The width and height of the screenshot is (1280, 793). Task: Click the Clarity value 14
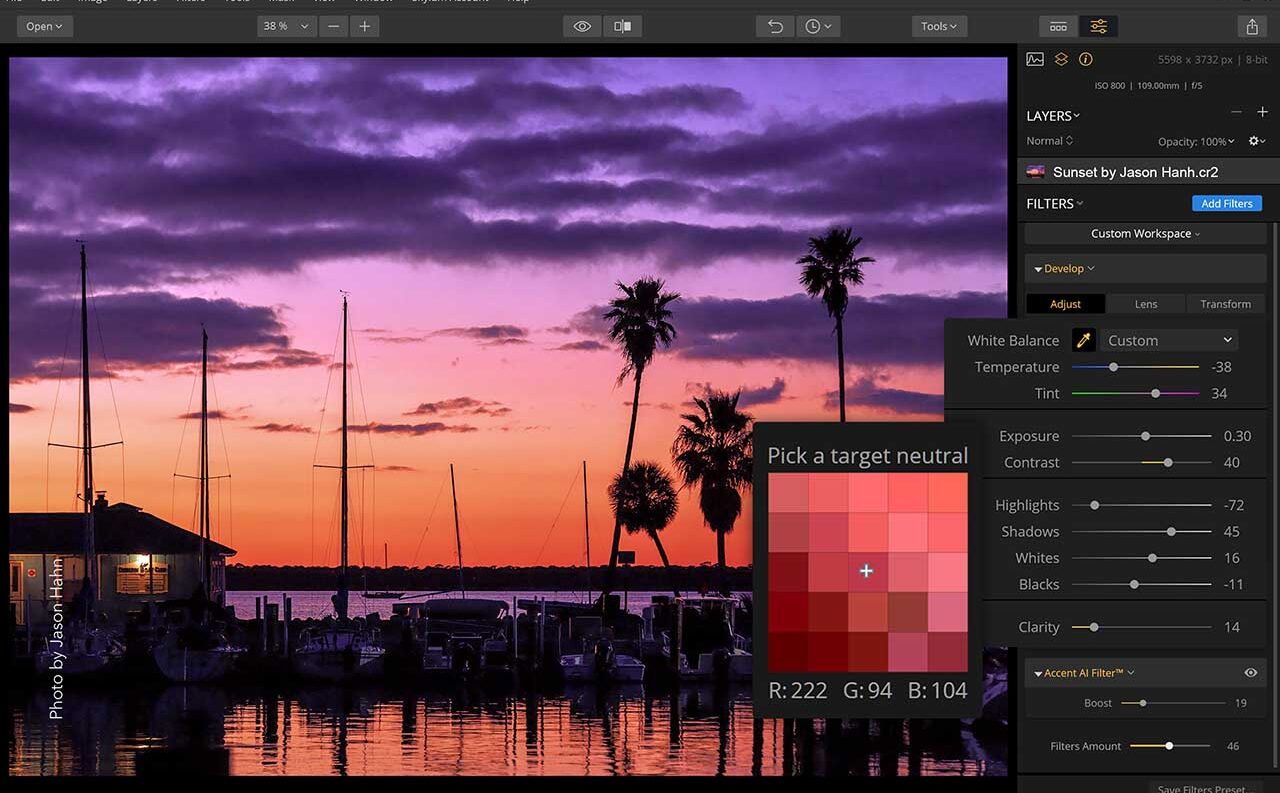click(x=1231, y=627)
